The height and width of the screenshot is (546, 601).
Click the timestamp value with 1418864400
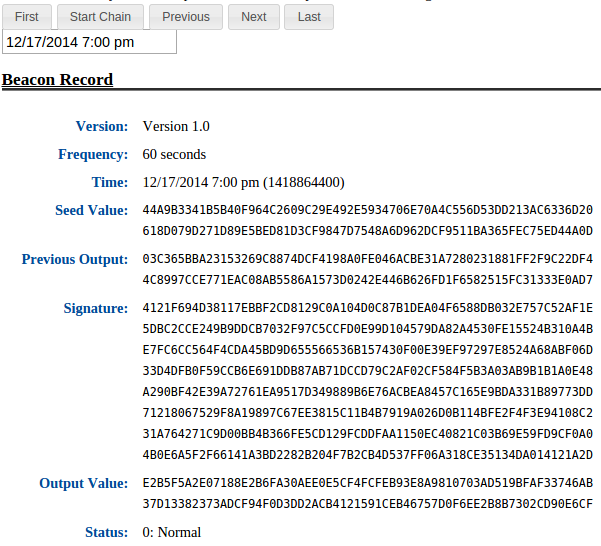point(243,182)
